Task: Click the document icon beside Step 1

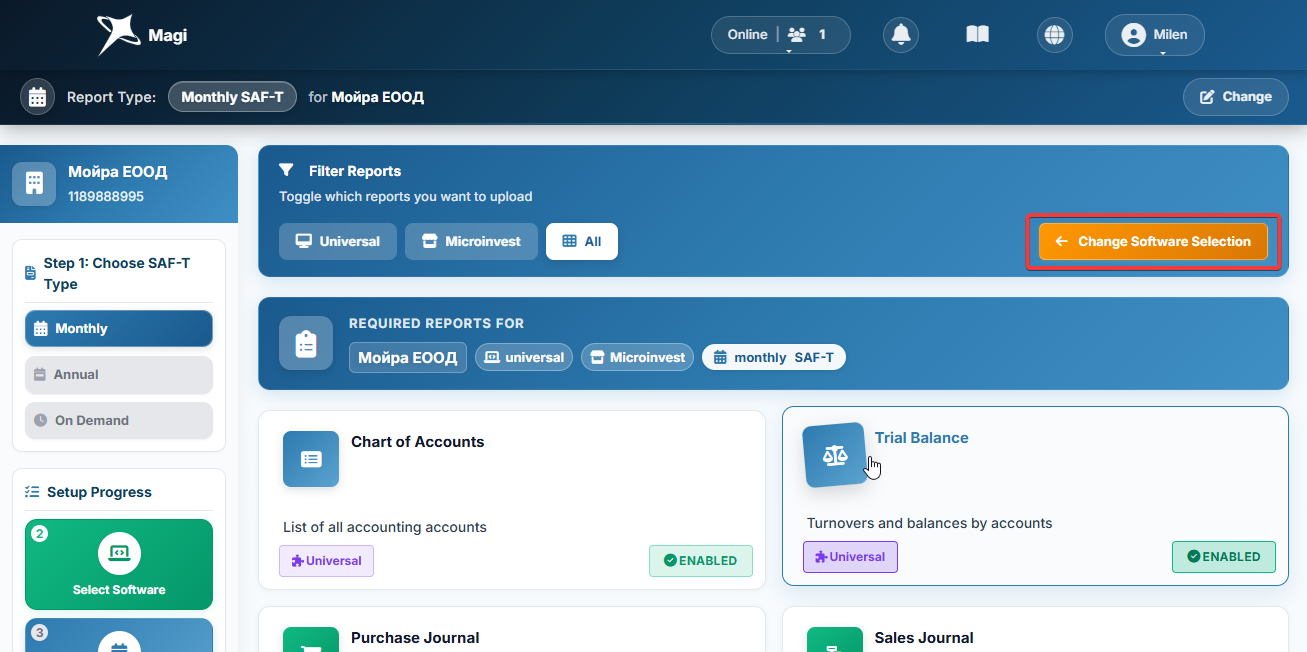Action: pos(31,273)
